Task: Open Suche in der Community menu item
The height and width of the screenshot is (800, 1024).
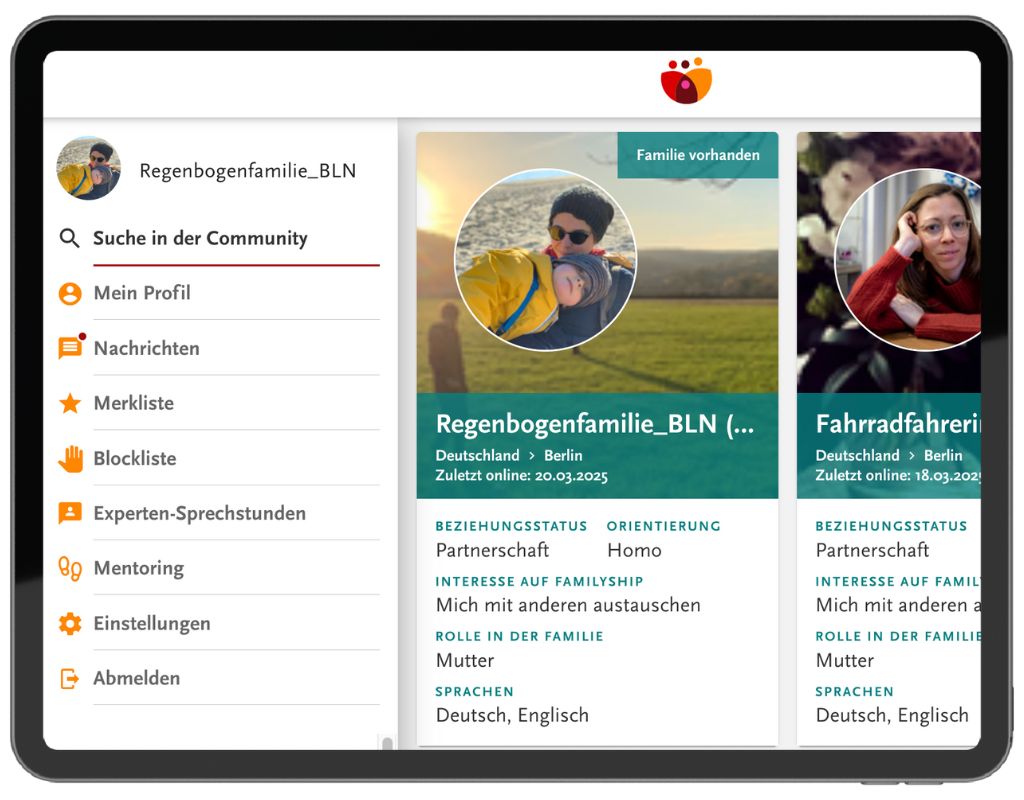Action: [x=200, y=238]
